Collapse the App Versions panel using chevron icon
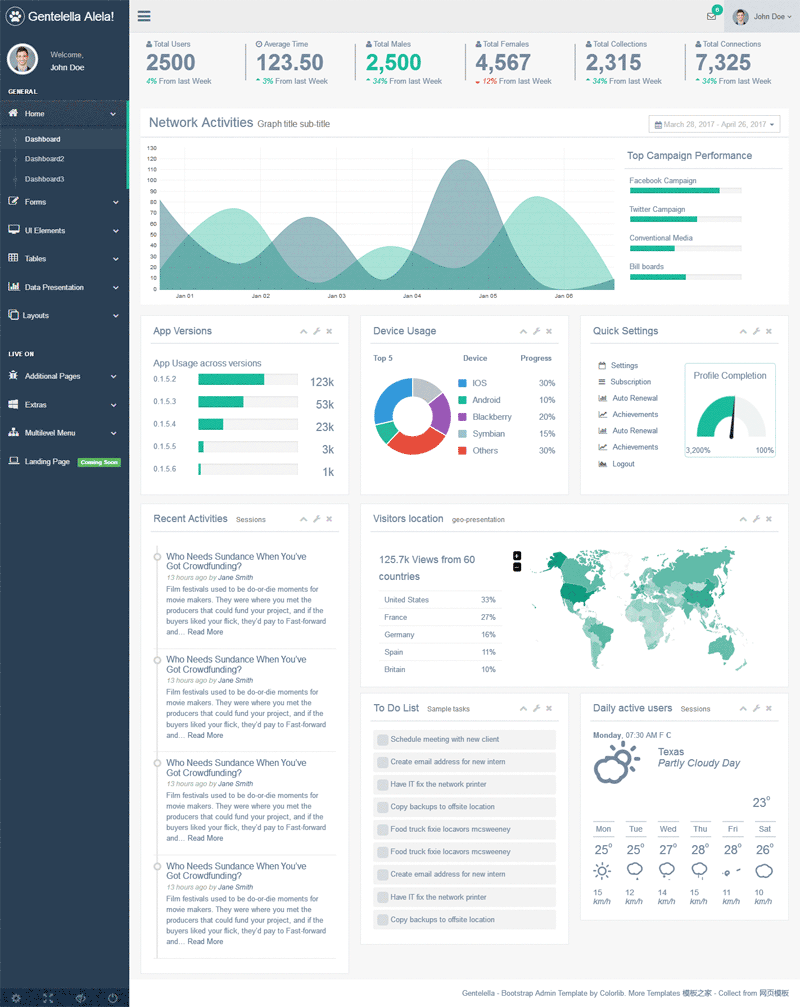This screenshot has height=1007, width=800. pos(301,331)
